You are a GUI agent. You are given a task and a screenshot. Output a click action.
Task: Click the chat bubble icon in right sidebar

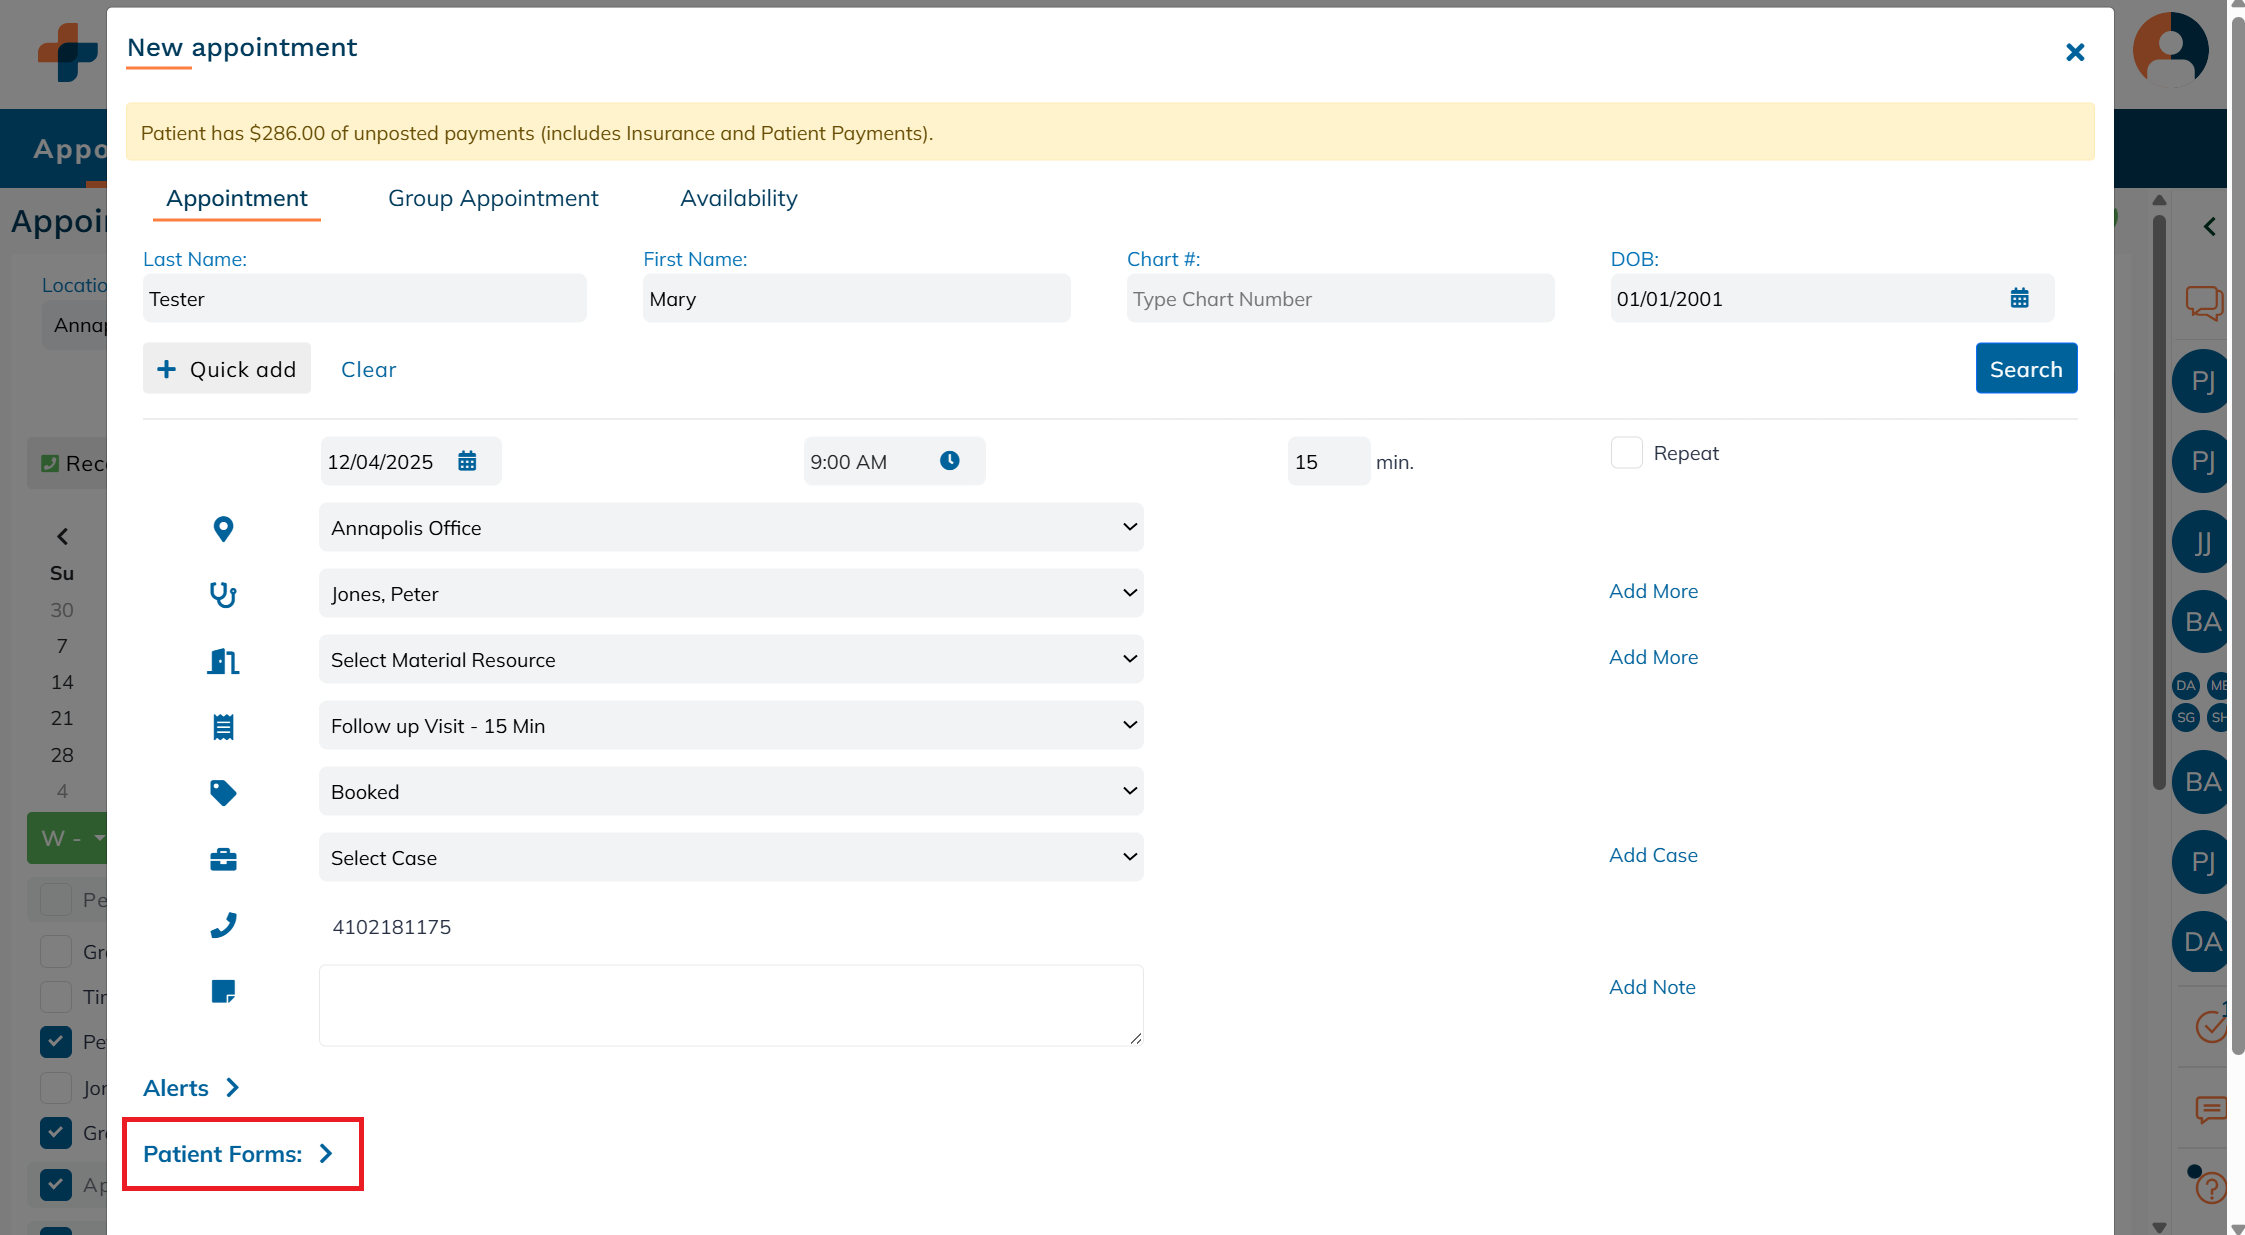click(2203, 302)
